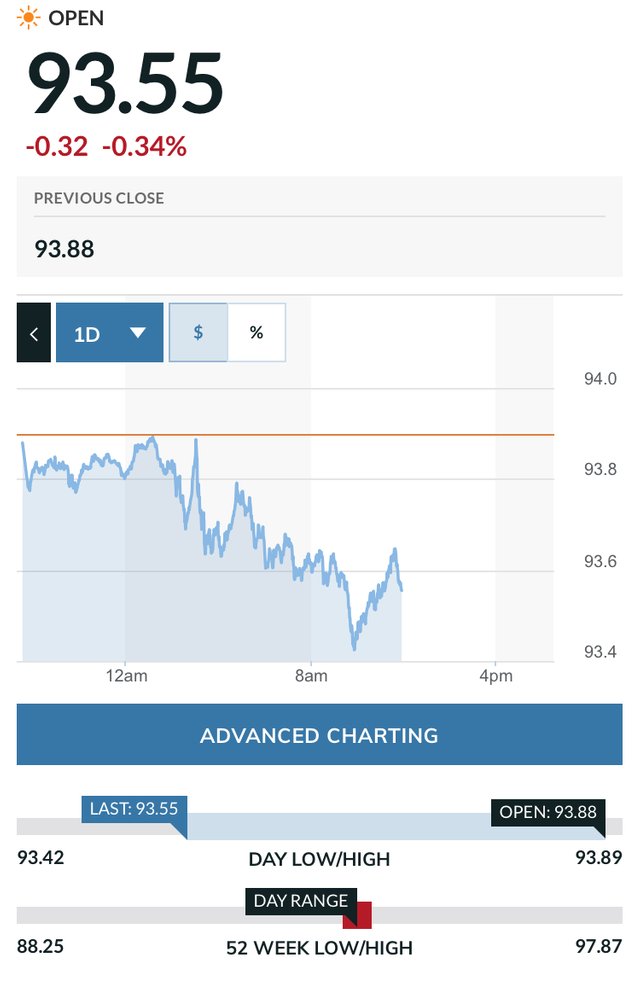Click the -0.34% change figure

pyautogui.click(x=144, y=147)
